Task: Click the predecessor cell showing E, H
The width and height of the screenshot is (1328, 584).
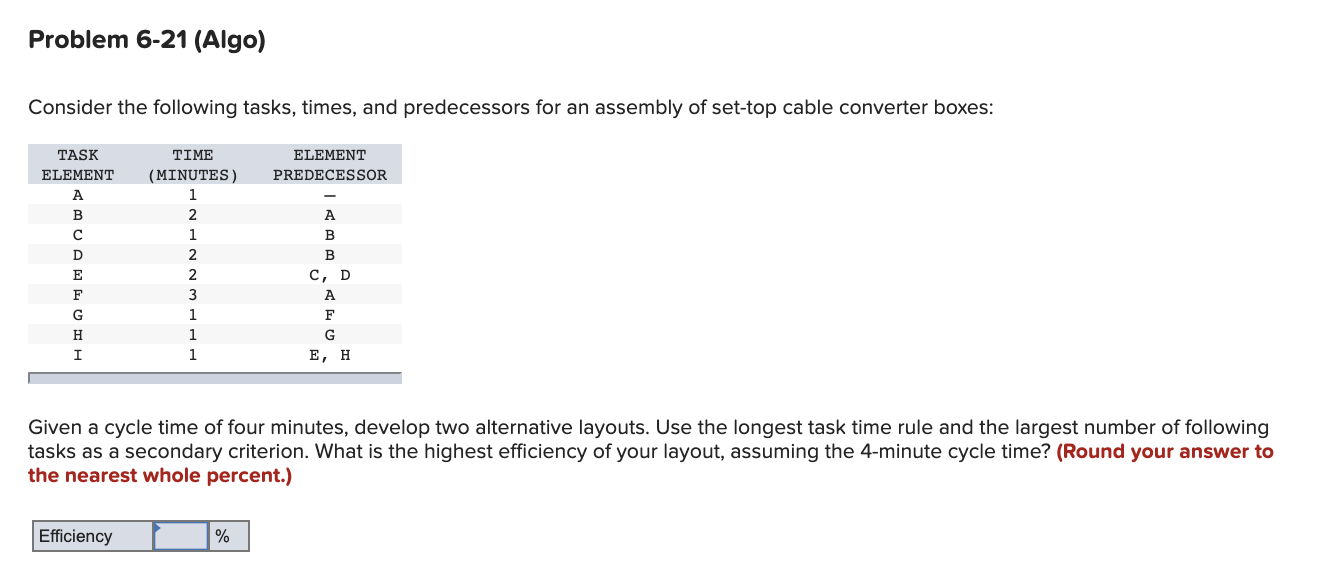Action: coord(330,354)
